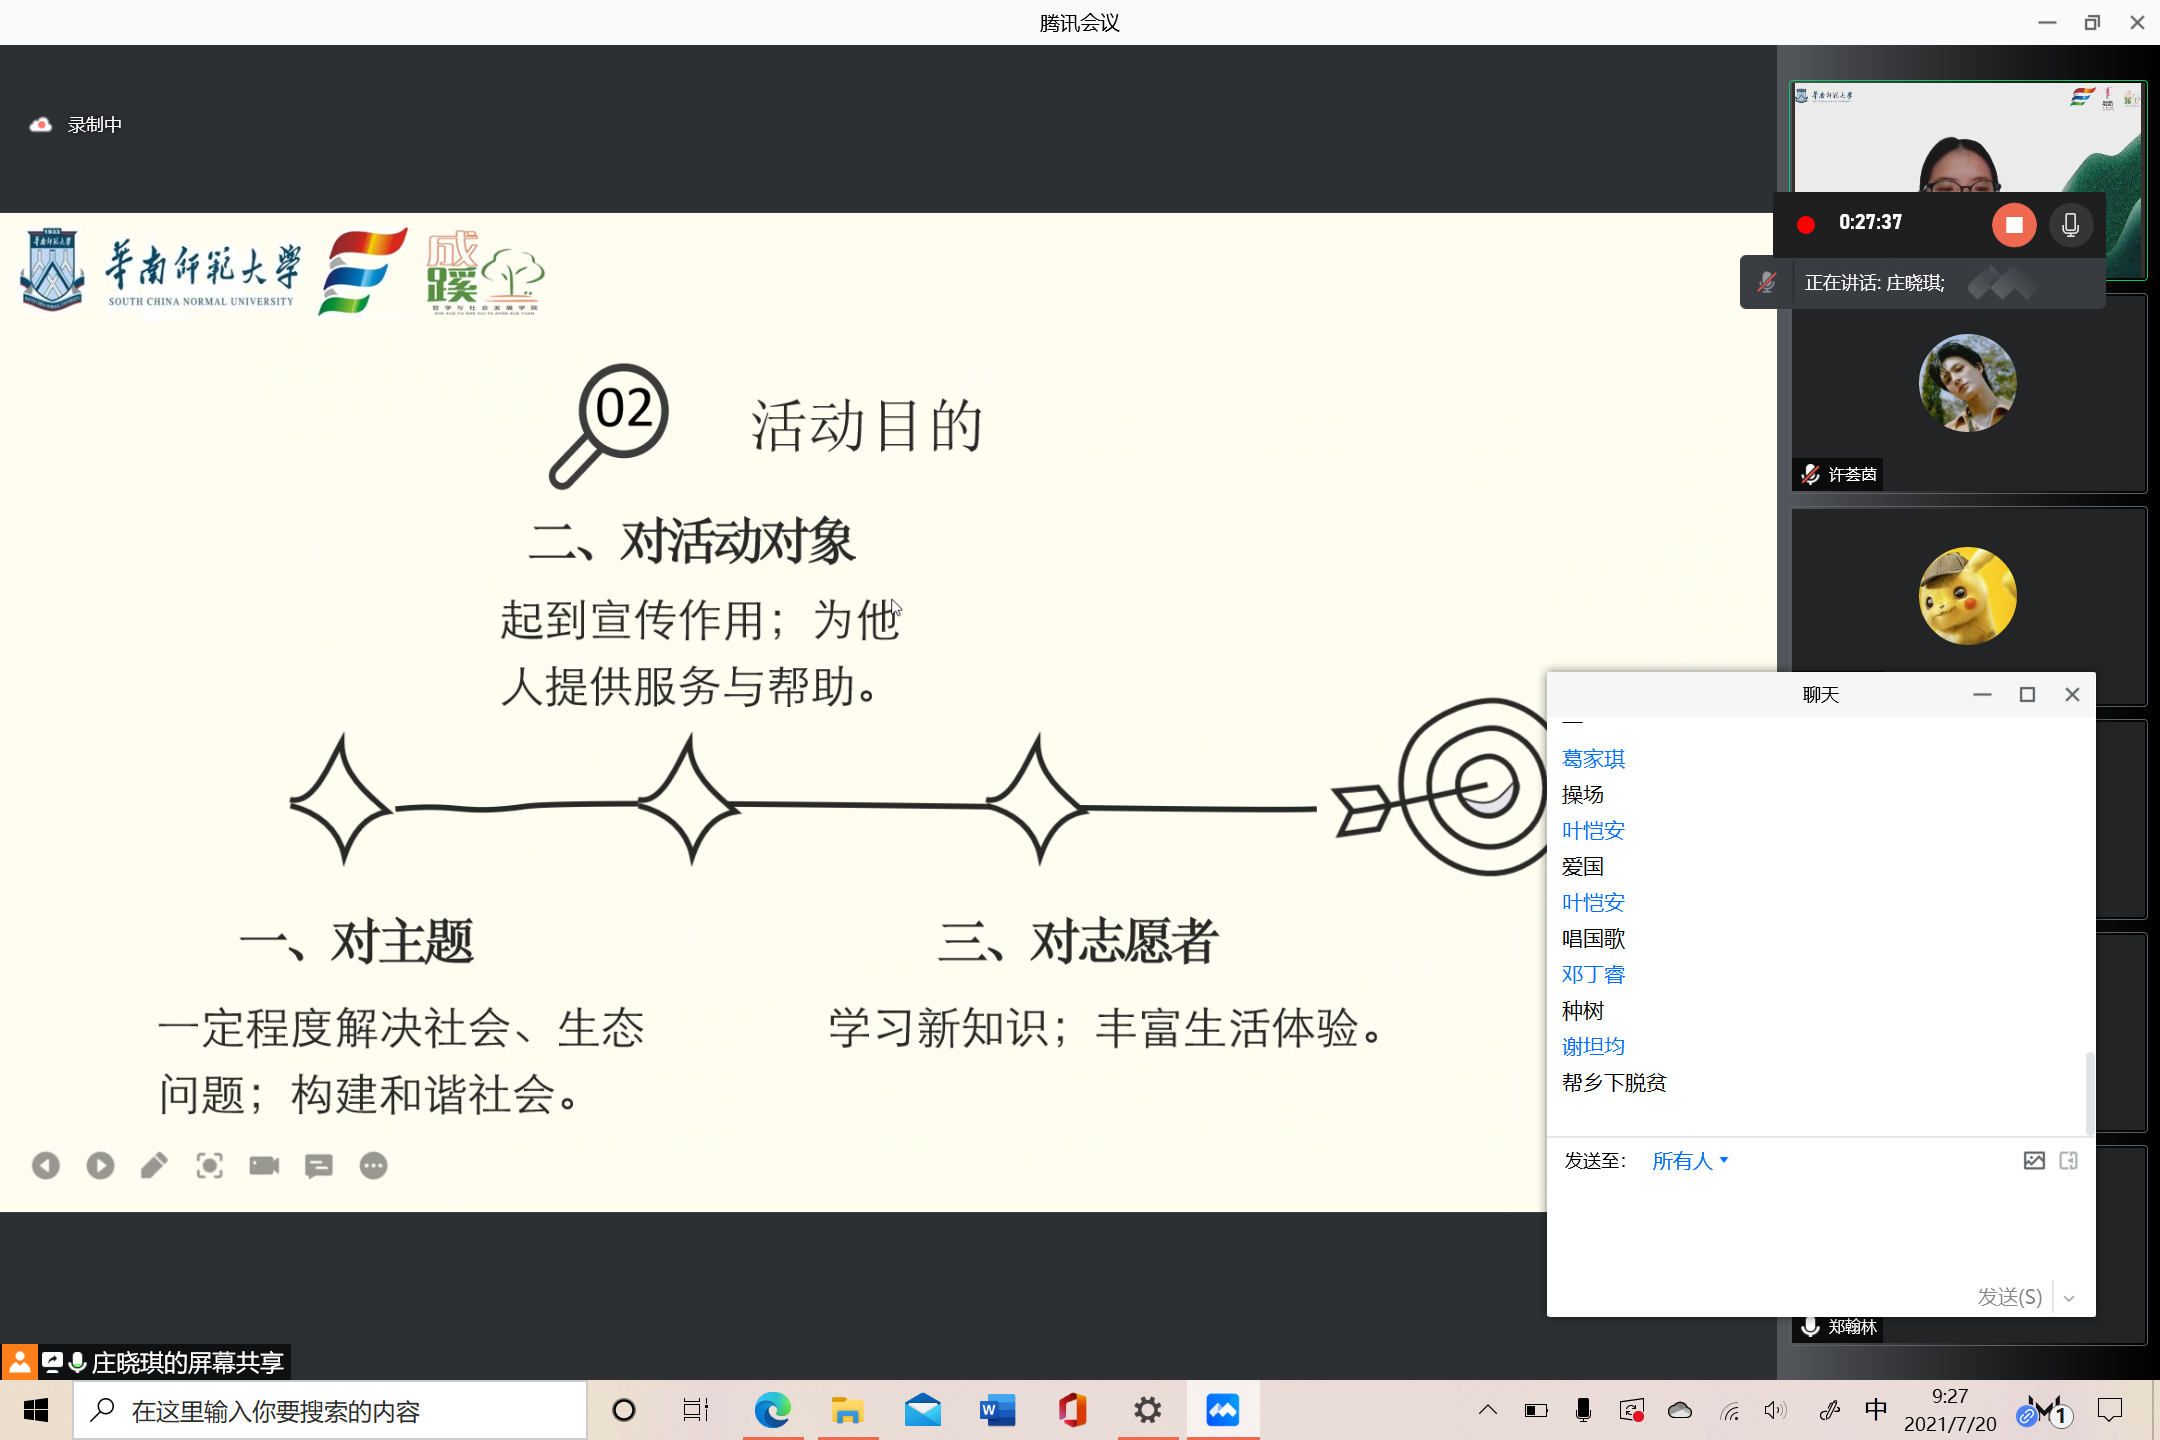Open File Explorer from the taskbar

(847, 1411)
